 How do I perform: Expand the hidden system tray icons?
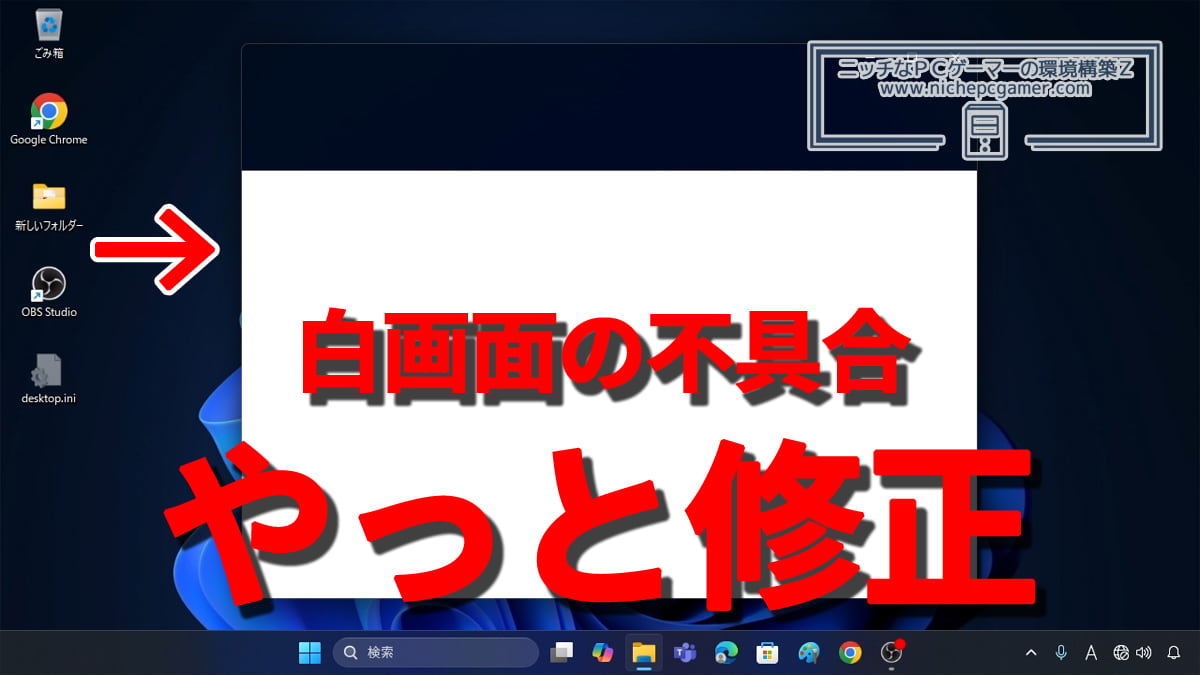[1031, 653]
